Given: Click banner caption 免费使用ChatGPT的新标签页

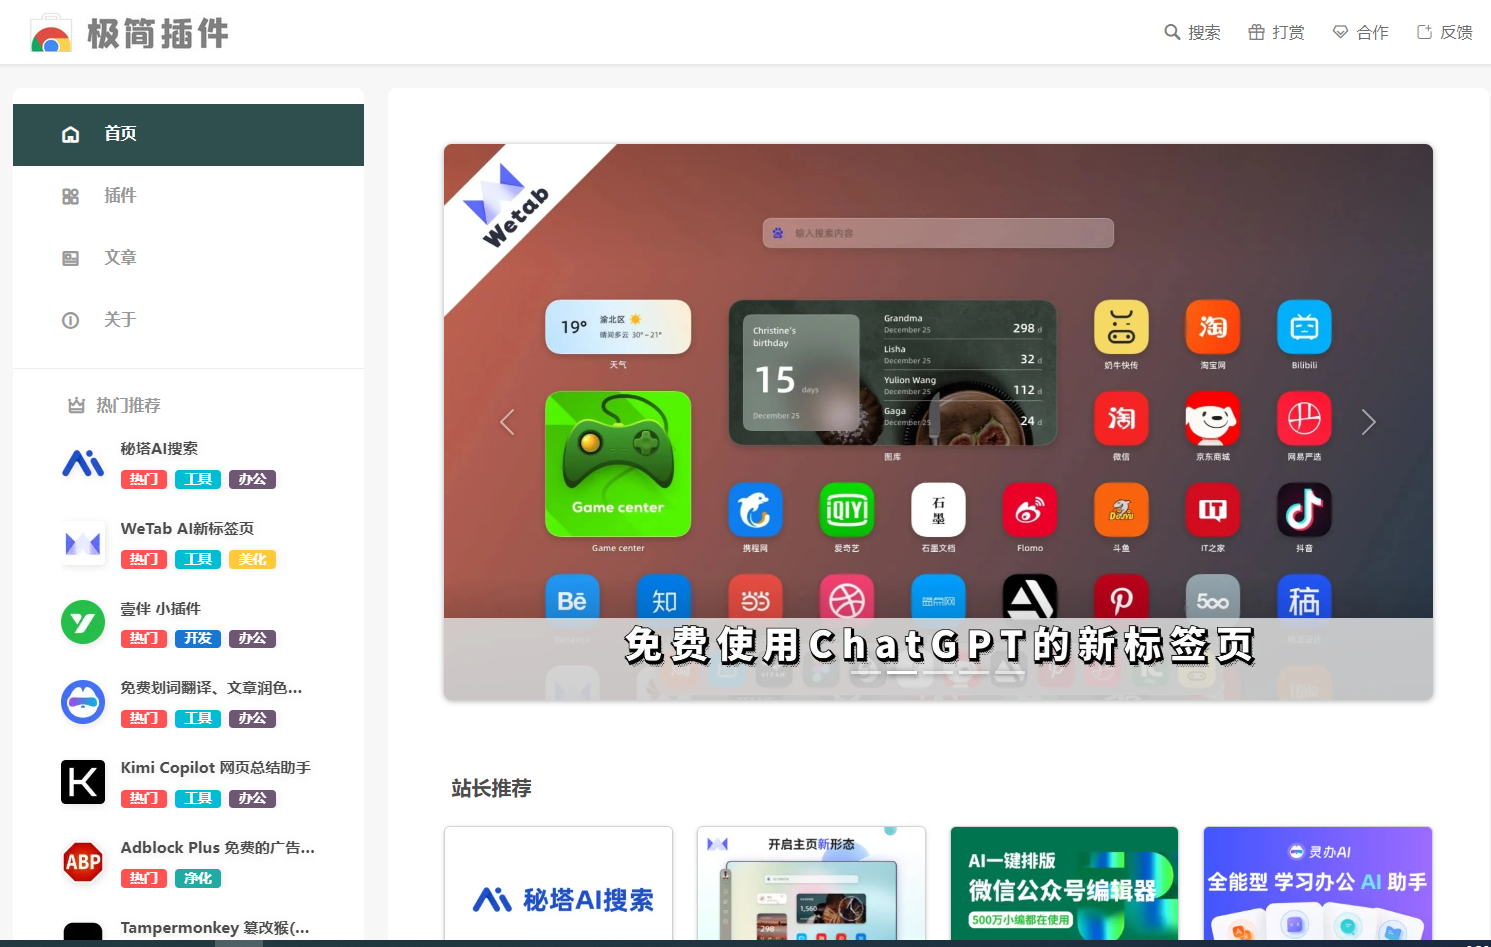Looking at the screenshot, I should click(x=939, y=646).
